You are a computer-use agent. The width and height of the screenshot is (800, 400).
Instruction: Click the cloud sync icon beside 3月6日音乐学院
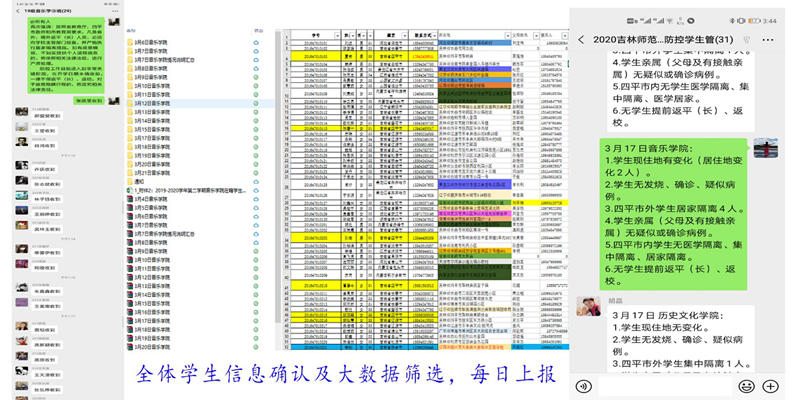click(256, 42)
